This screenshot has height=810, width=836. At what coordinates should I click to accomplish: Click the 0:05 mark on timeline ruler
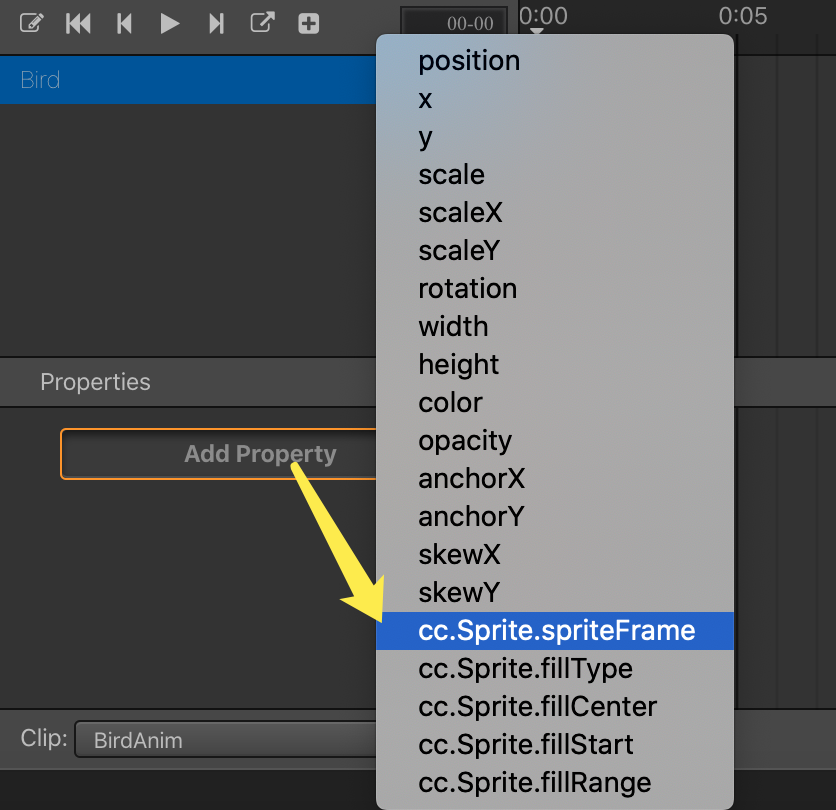click(743, 16)
